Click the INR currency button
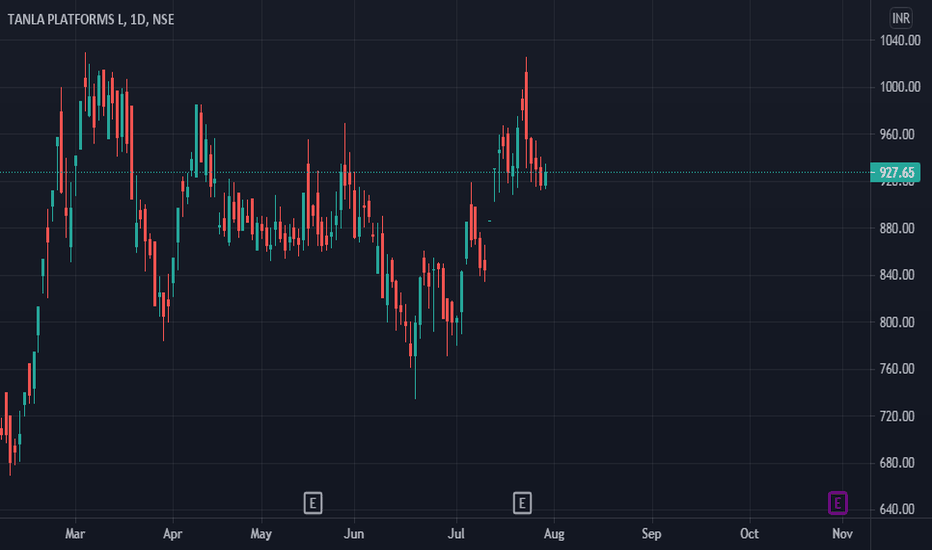 [x=900, y=18]
